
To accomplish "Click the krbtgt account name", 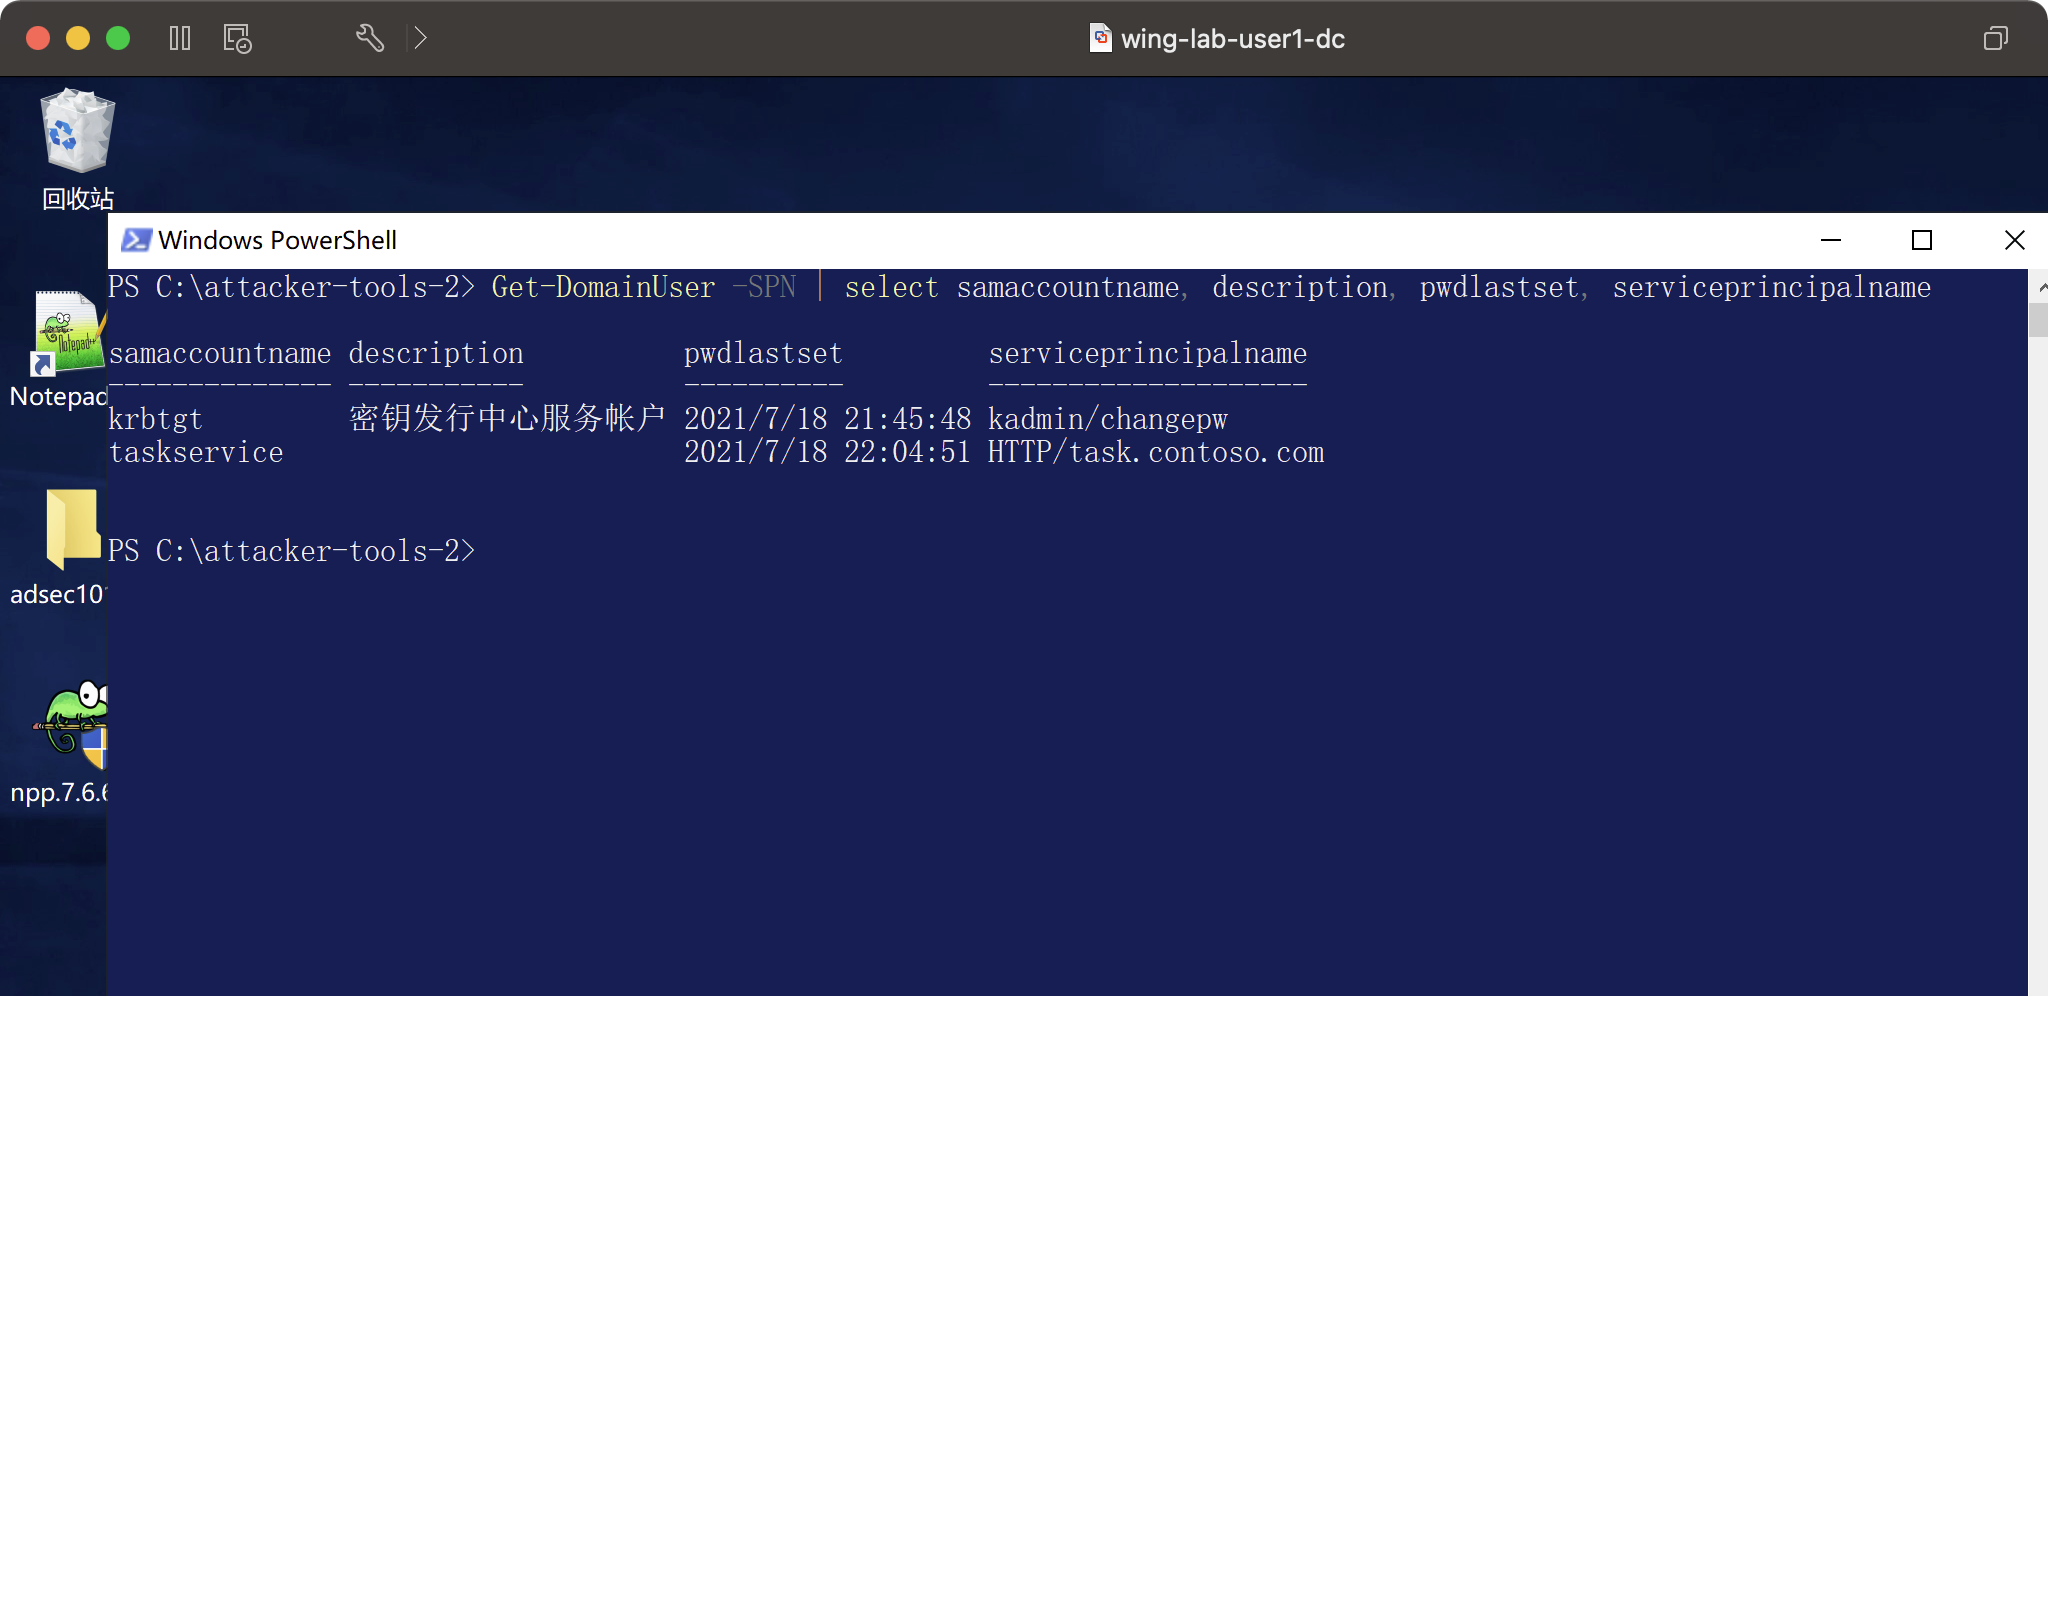I will pyautogui.click(x=155, y=420).
